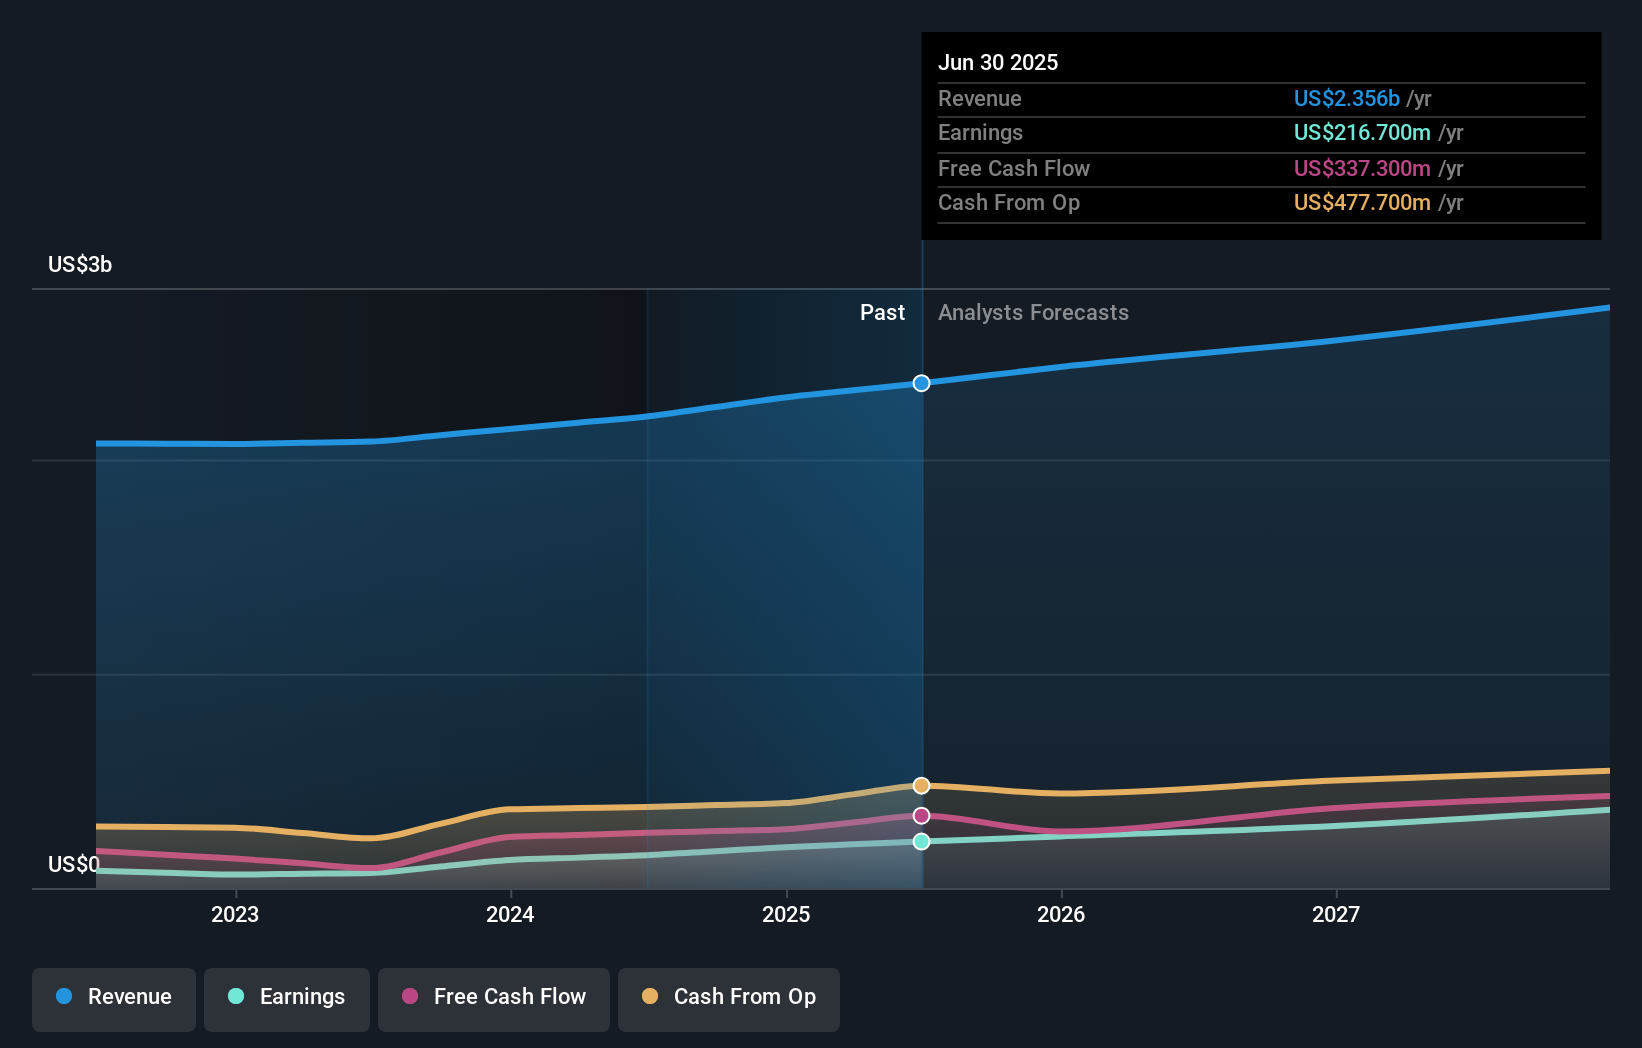Select the teal Earnings data point marker
This screenshot has width=1642, height=1048.
pyautogui.click(x=920, y=841)
